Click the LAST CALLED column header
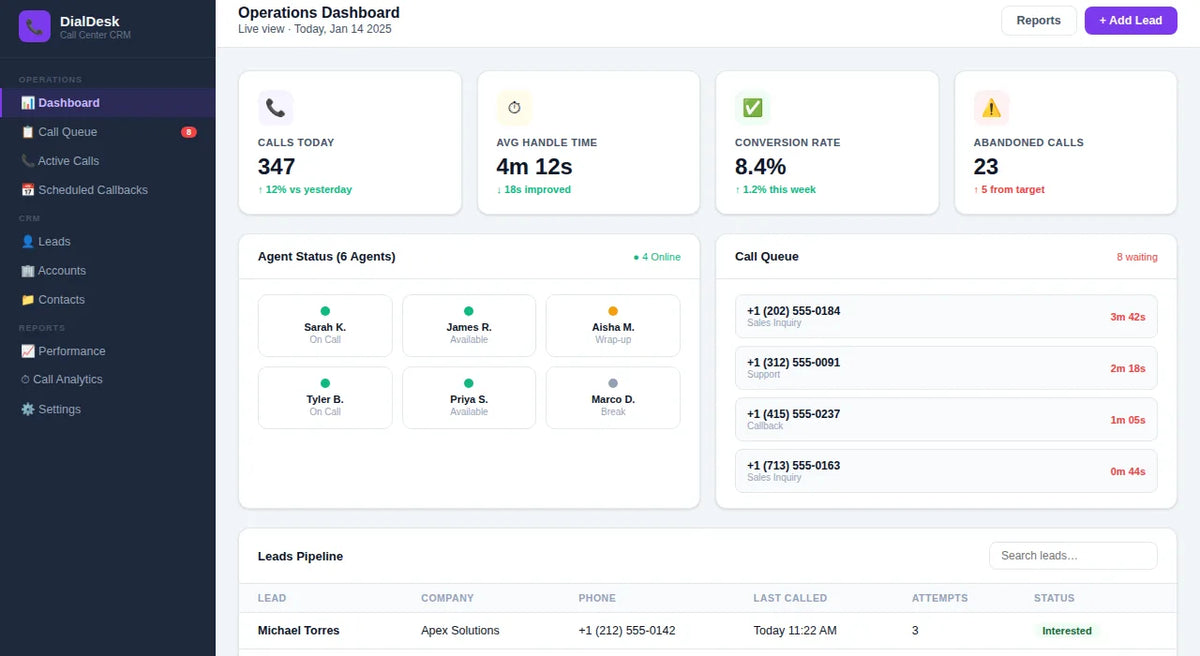Screen dimensions: 1200x656 point(790,598)
